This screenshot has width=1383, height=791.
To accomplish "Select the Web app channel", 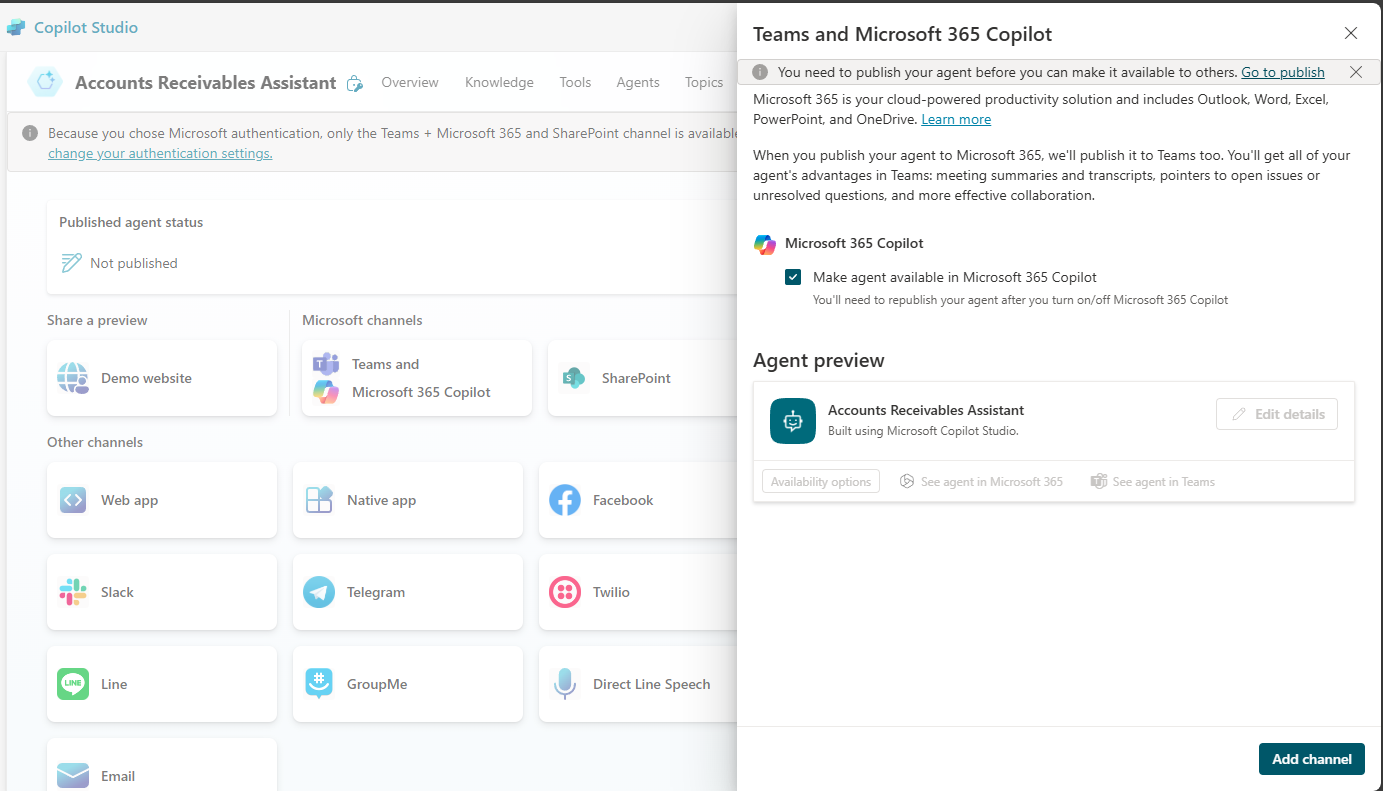I will pos(161,500).
